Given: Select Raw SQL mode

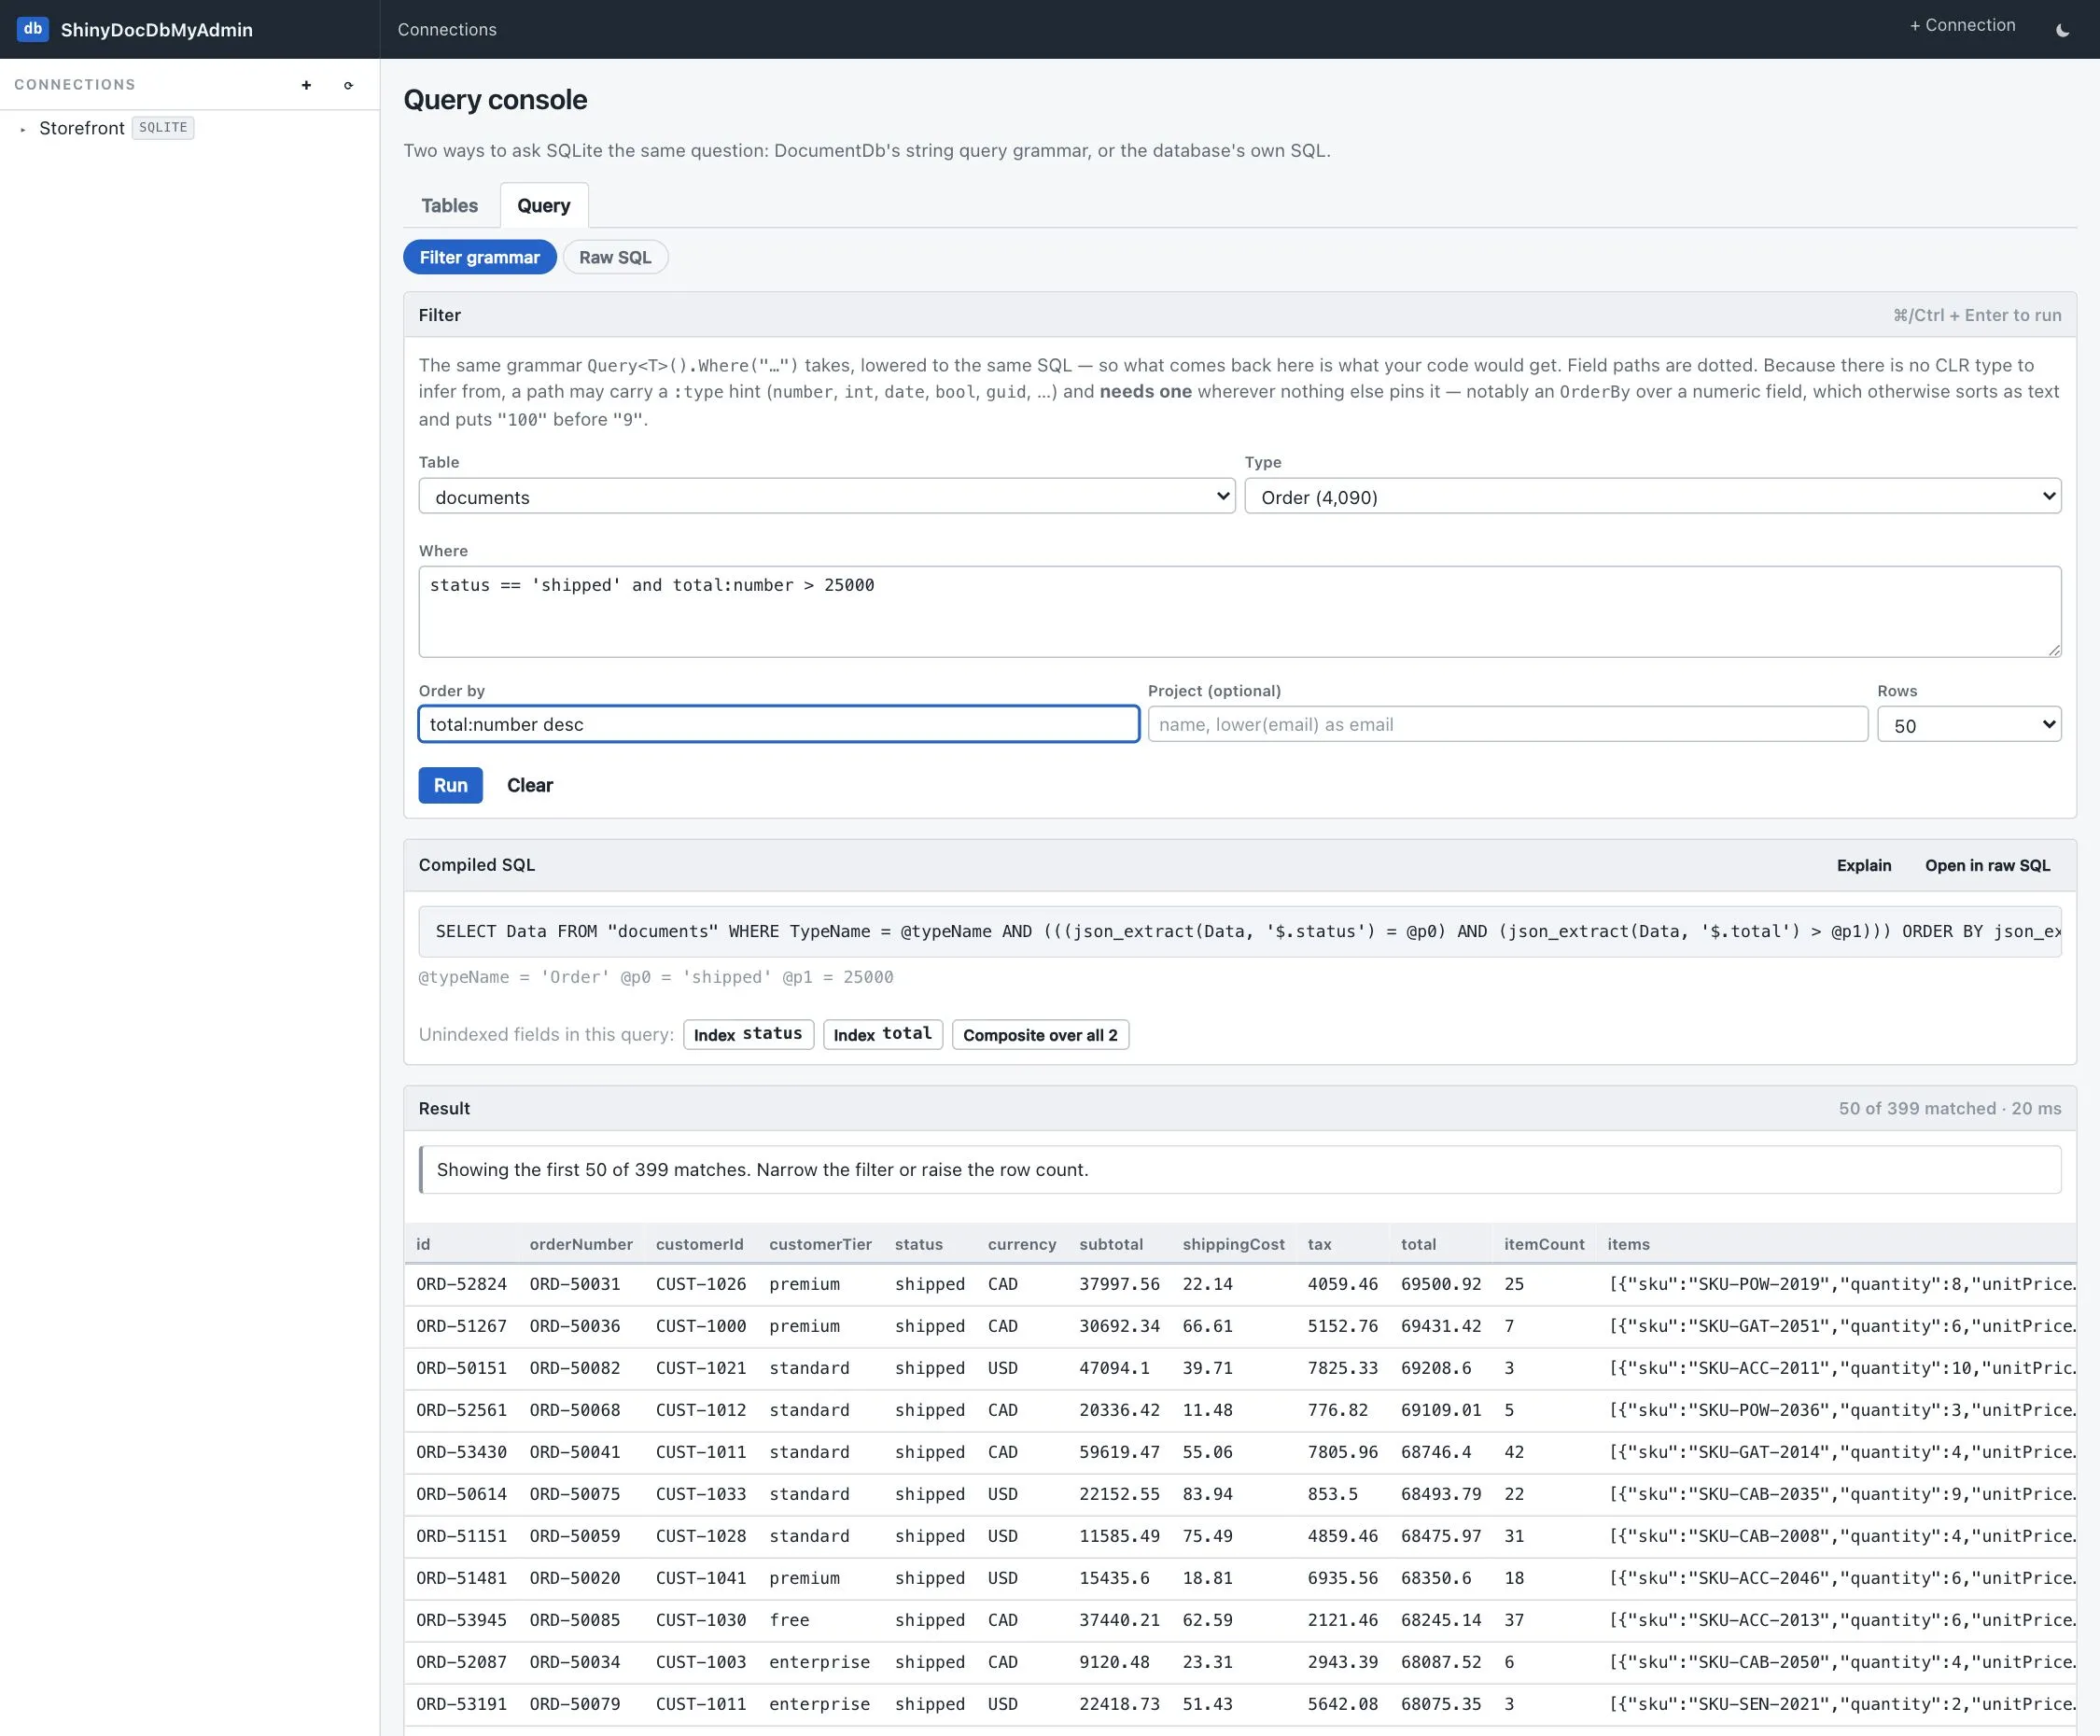Looking at the screenshot, I should pyautogui.click(x=615, y=257).
